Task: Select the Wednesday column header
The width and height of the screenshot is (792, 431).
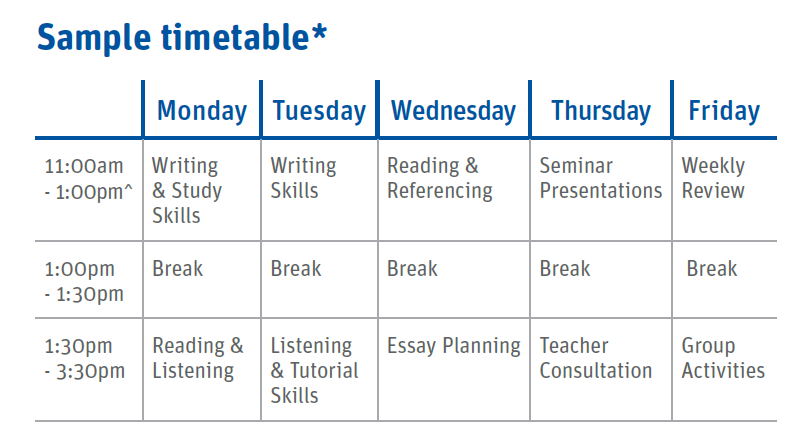Action: coord(454,111)
